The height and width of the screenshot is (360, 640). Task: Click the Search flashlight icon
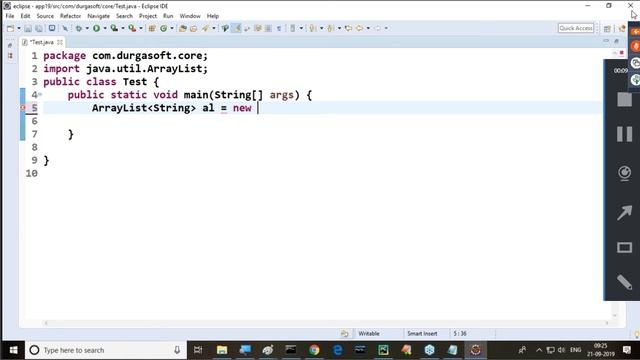coord(205,28)
